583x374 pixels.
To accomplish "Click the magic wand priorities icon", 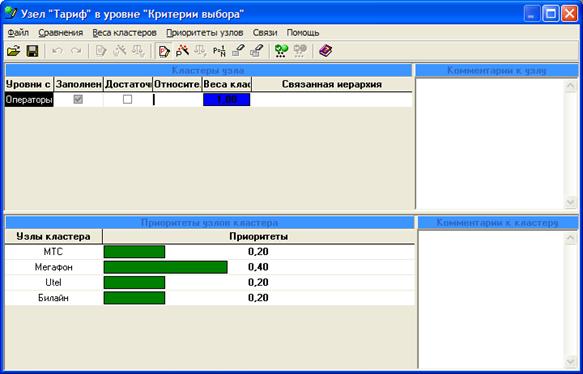I will (182, 51).
